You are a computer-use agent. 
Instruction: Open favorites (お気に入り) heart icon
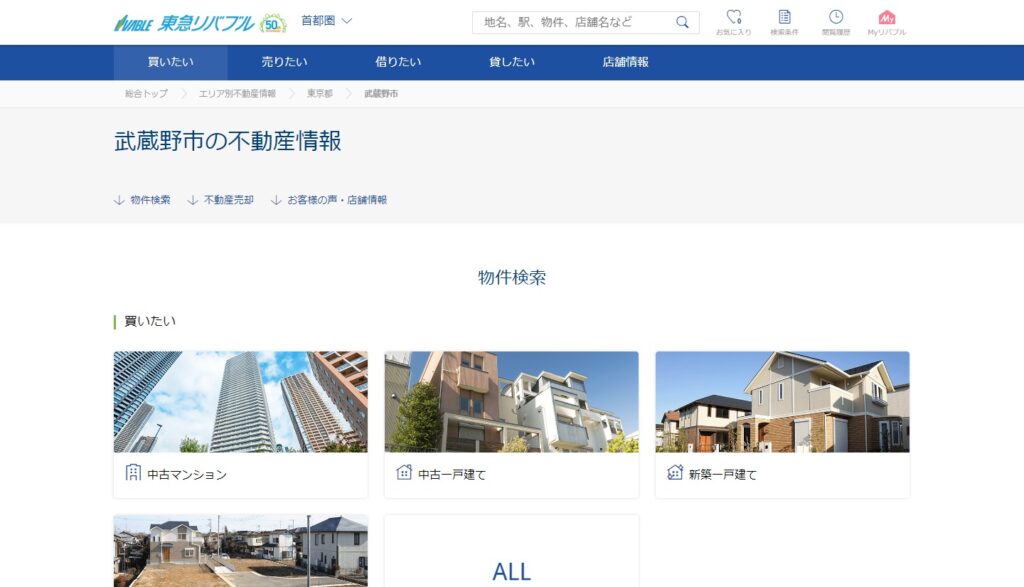coord(733,18)
